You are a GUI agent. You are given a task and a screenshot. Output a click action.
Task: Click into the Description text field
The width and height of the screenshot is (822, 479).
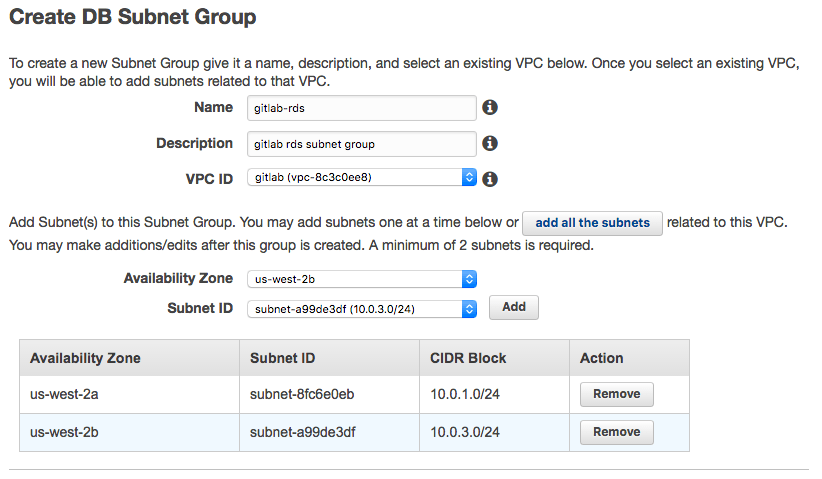(x=361, y=144)
